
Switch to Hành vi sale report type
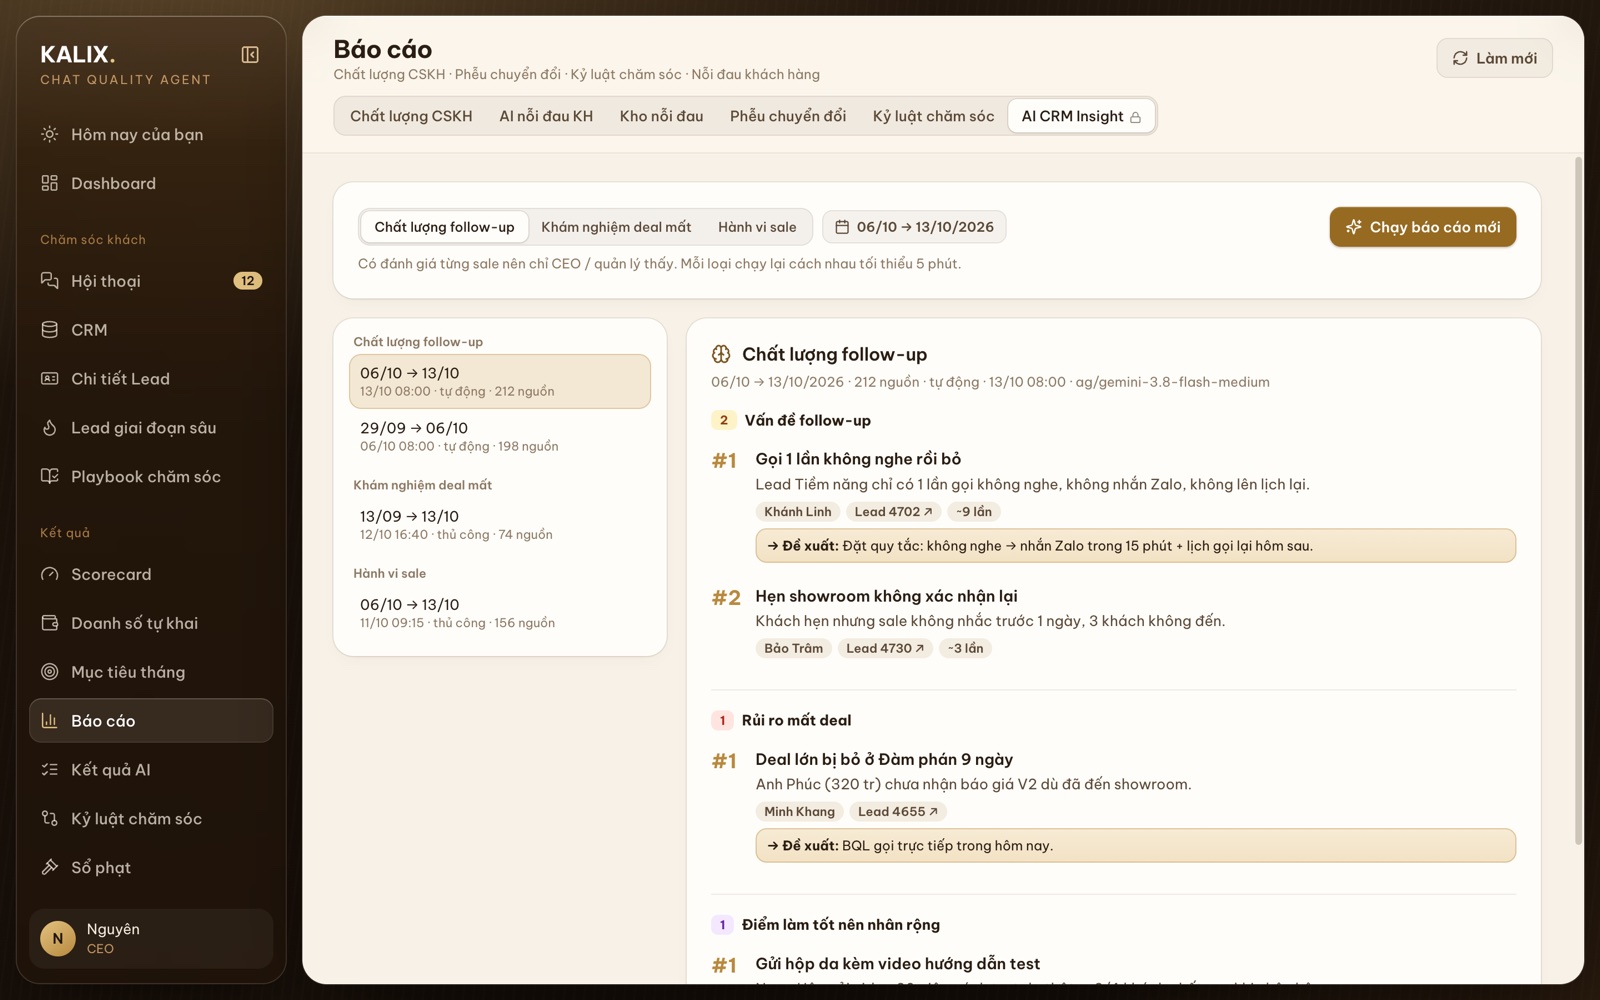757,227
